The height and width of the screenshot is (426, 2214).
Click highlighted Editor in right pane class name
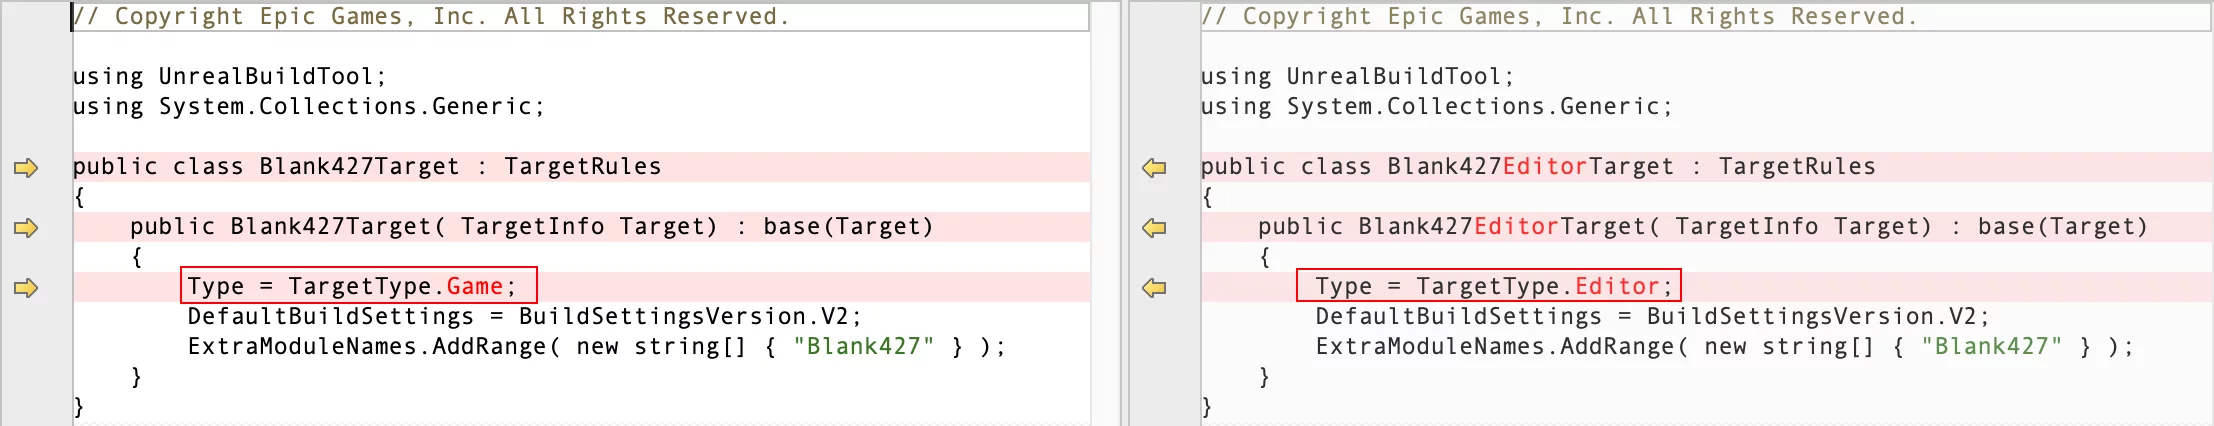coord(1545,167)
